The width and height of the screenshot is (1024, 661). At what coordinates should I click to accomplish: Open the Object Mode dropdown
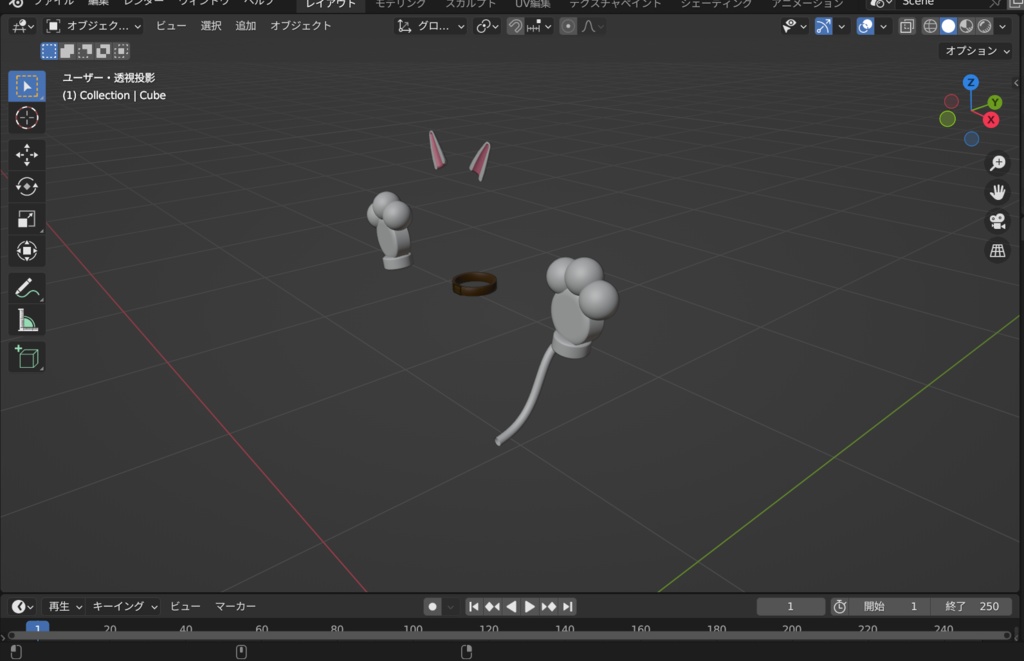93,26
